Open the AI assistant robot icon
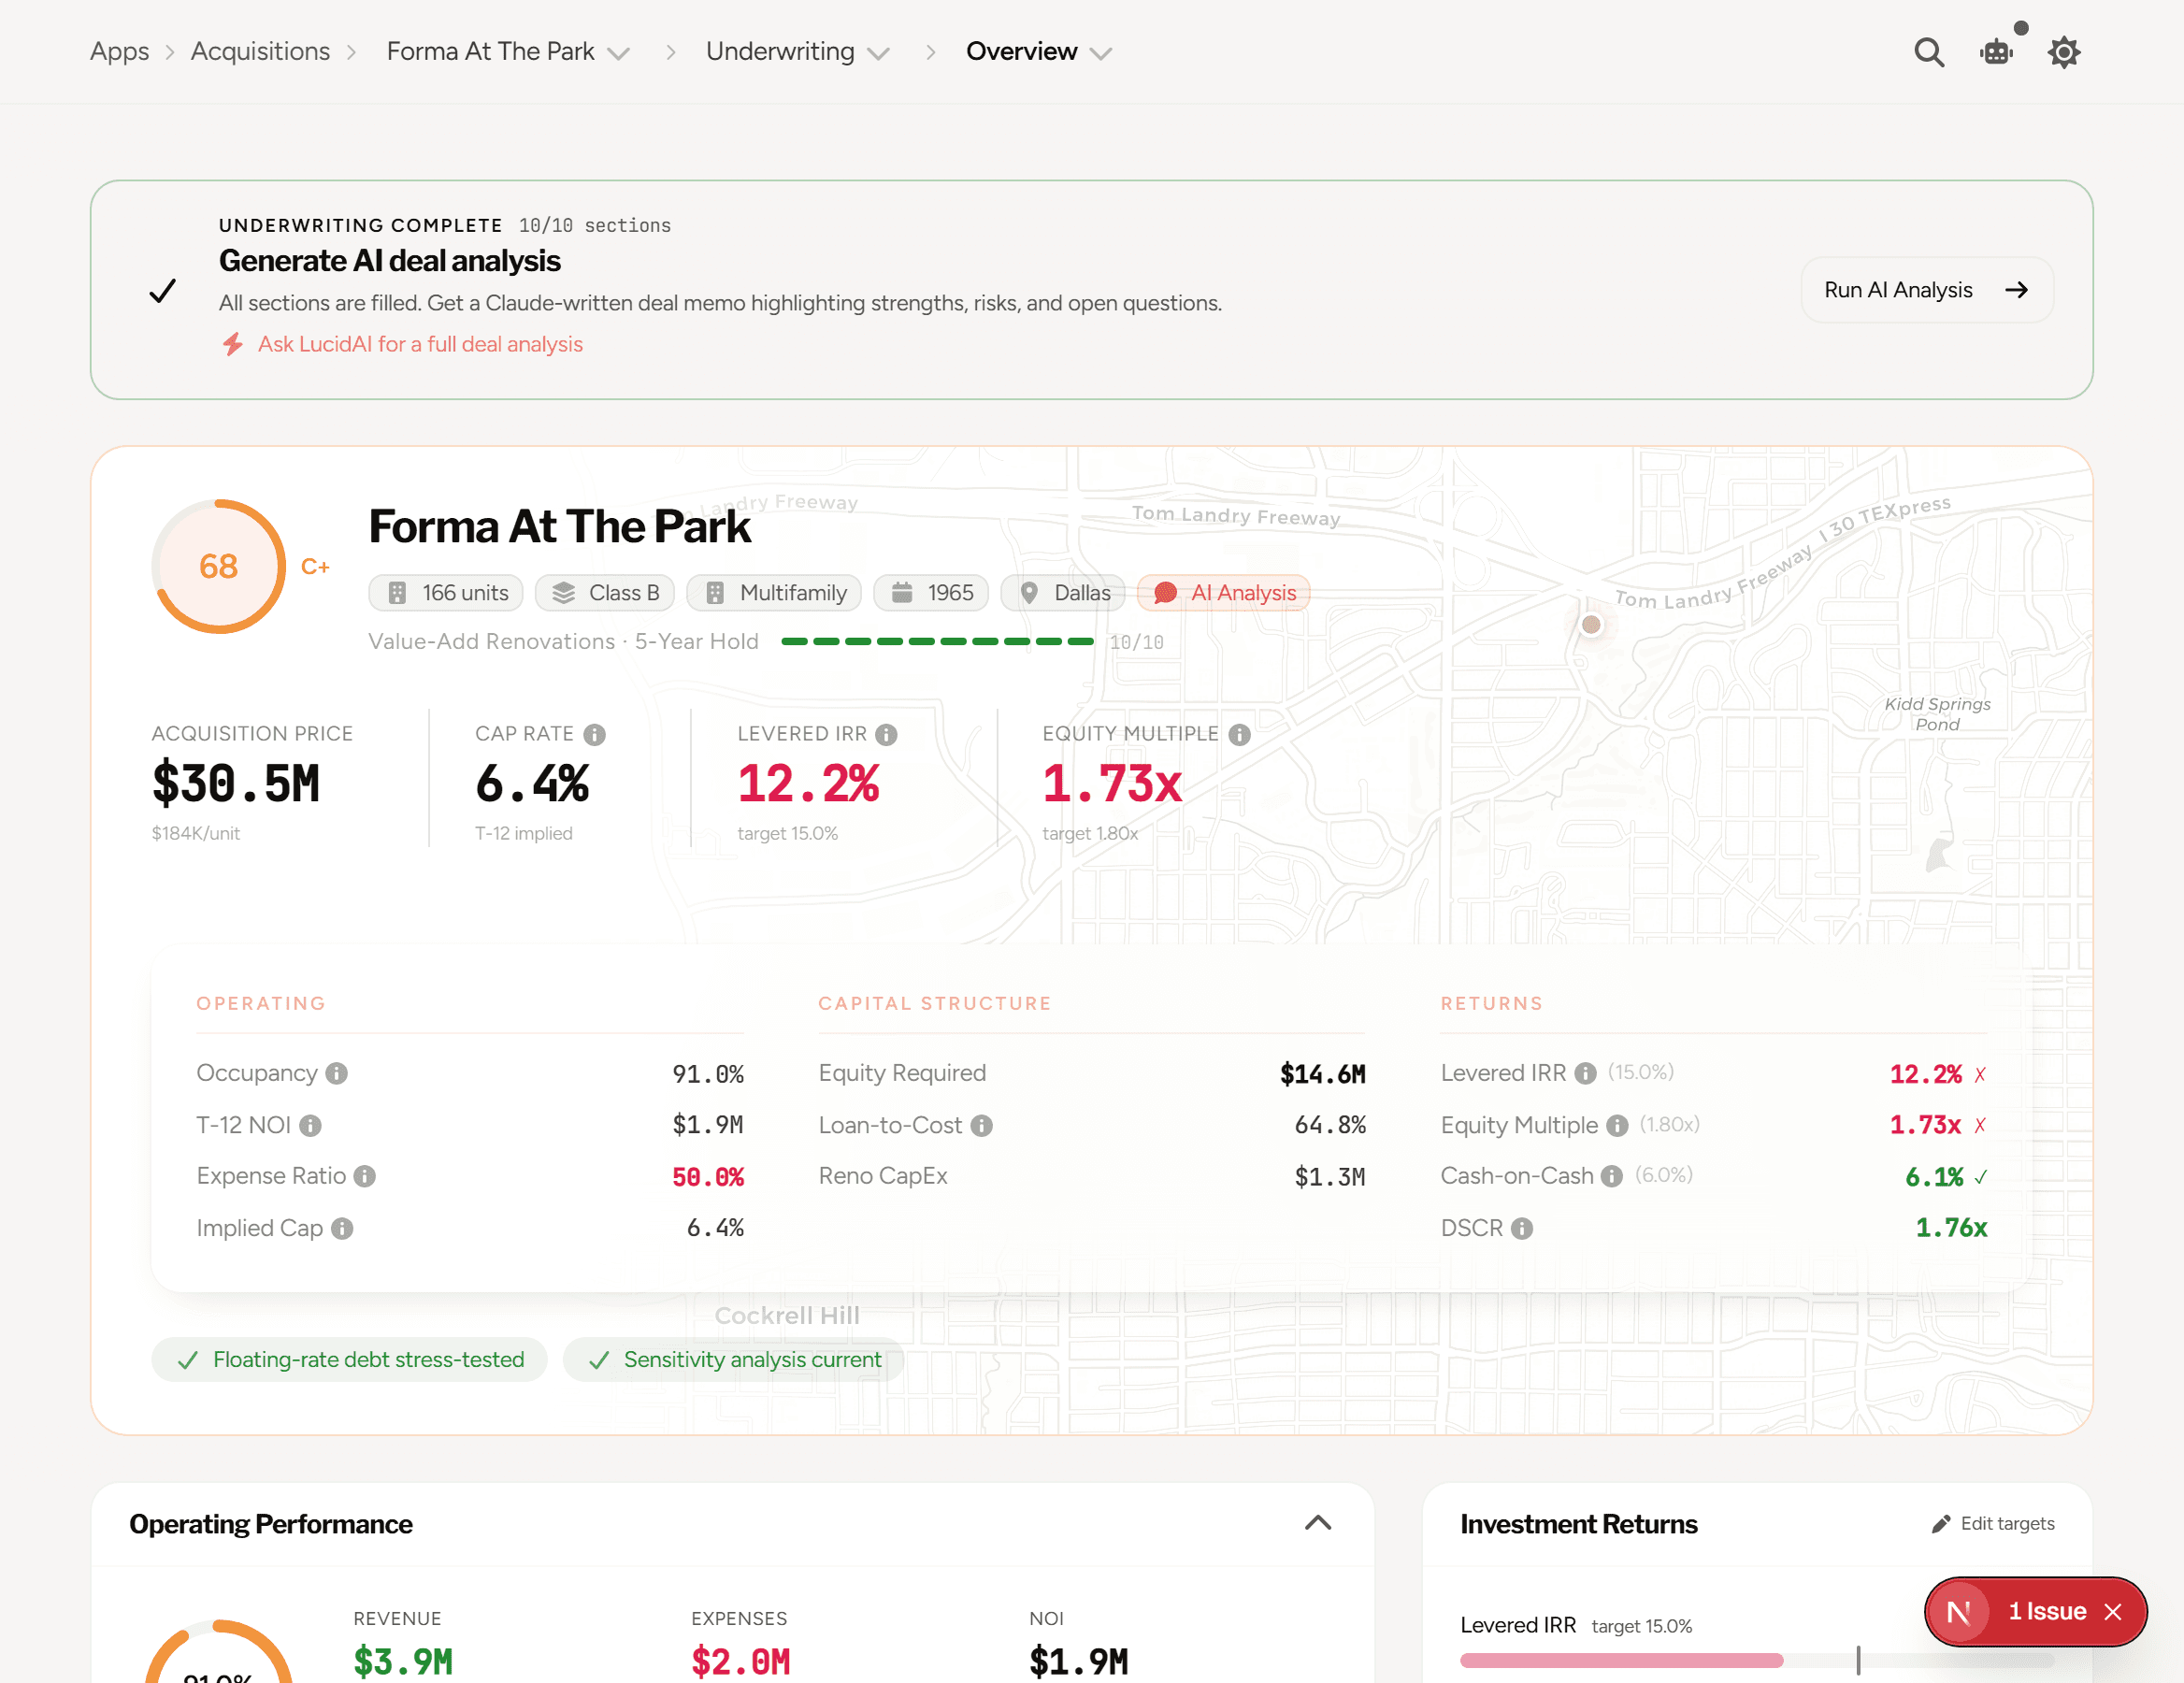2184x1683 pixels. pyautogui.click(x=1996, y=52)
